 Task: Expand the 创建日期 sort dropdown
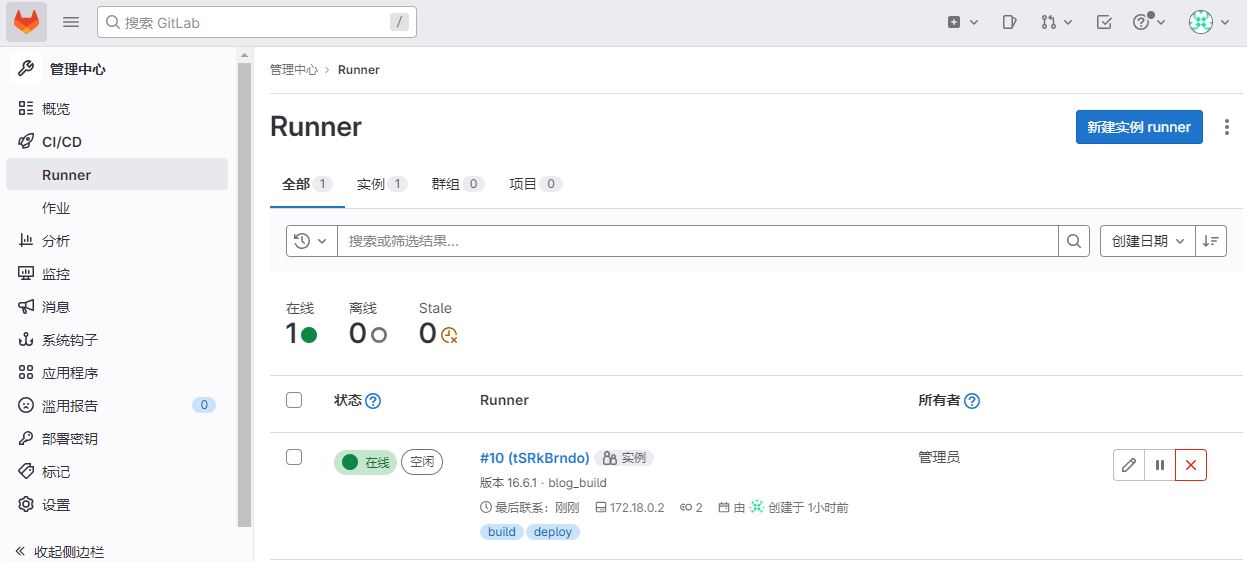coord(1147,241)
